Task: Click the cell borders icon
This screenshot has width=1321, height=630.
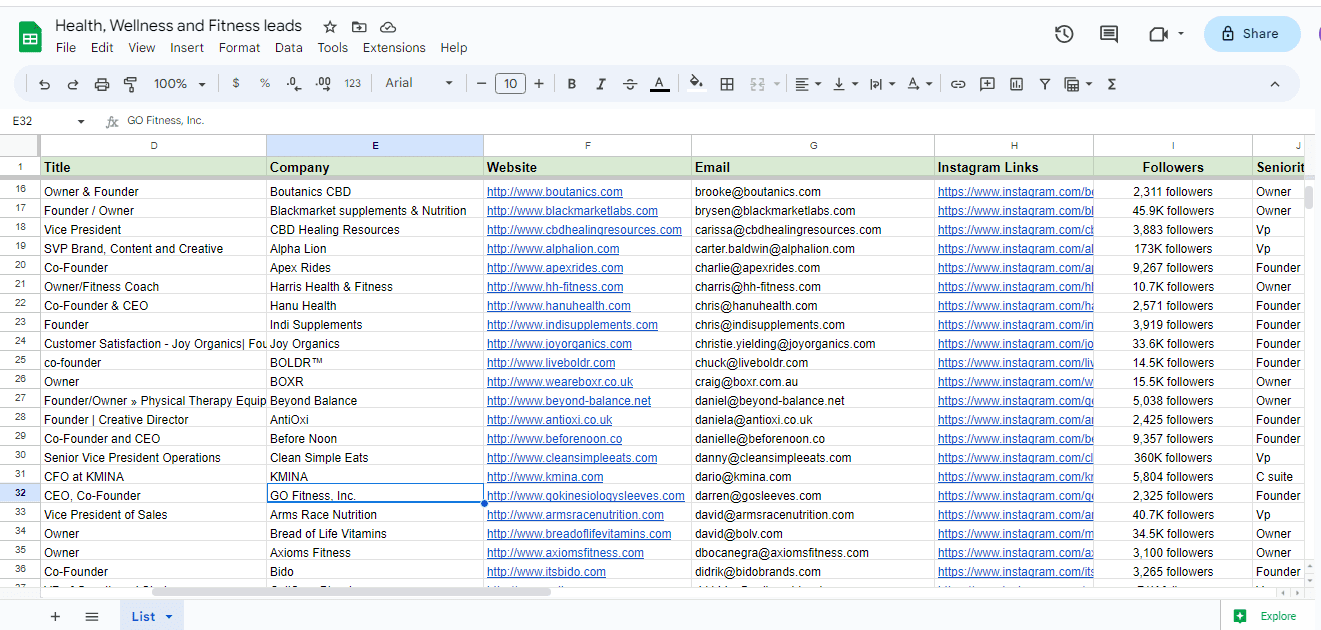Action: click(727, 84)
